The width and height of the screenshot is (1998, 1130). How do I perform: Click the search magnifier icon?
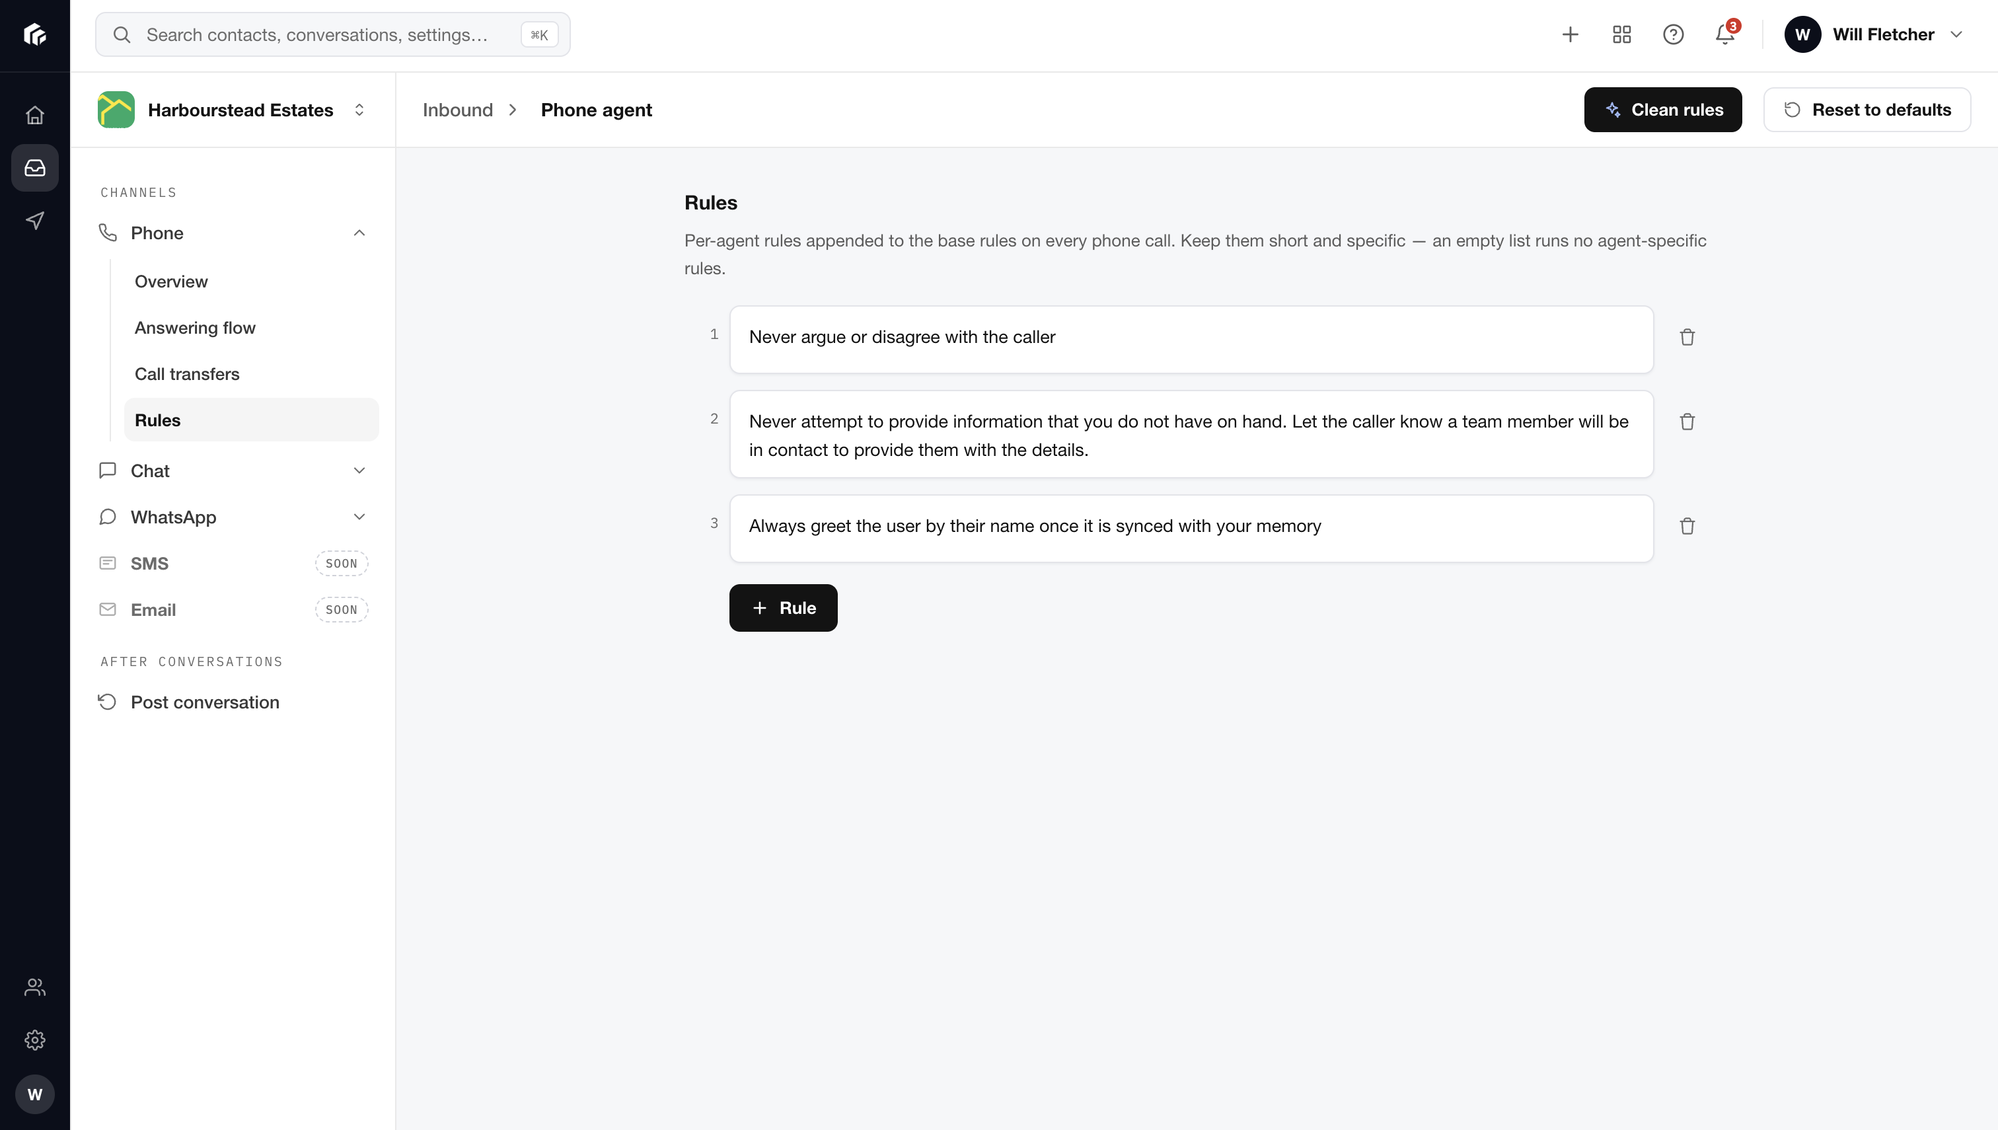click(122, 35)
